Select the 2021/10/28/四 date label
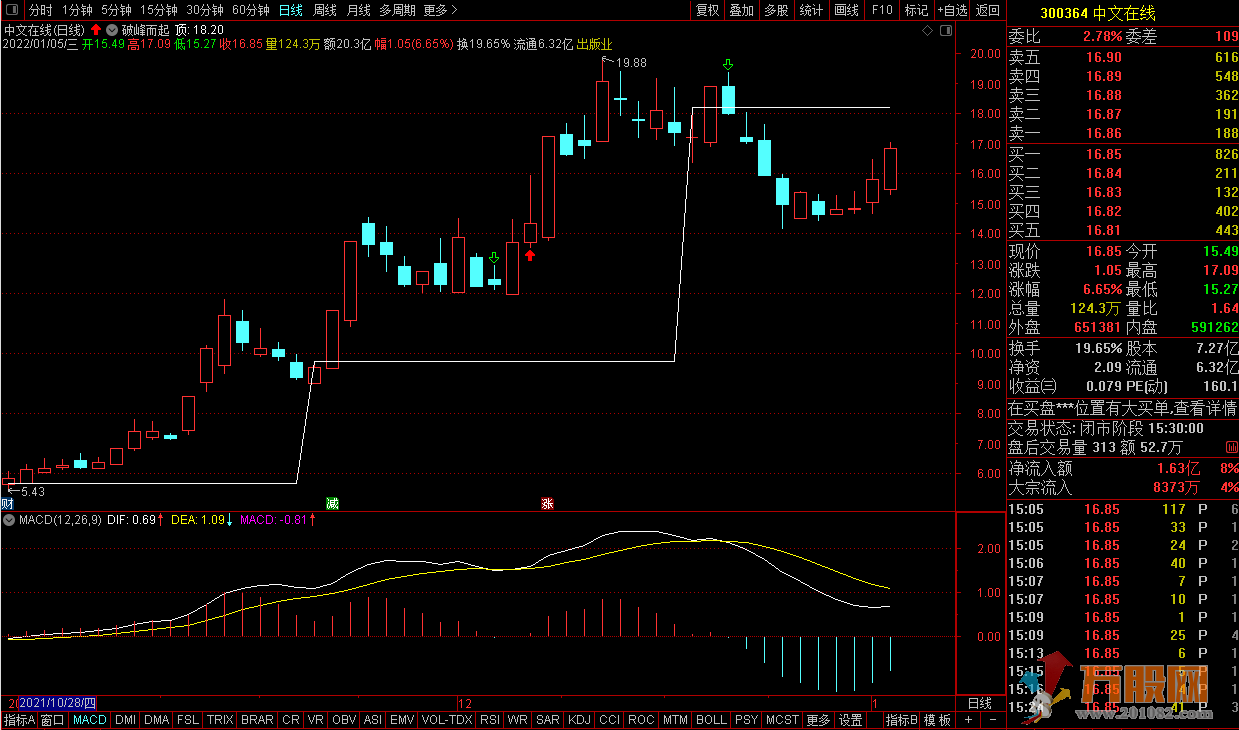Screen dimensions: 1239x730 [56, 703]
